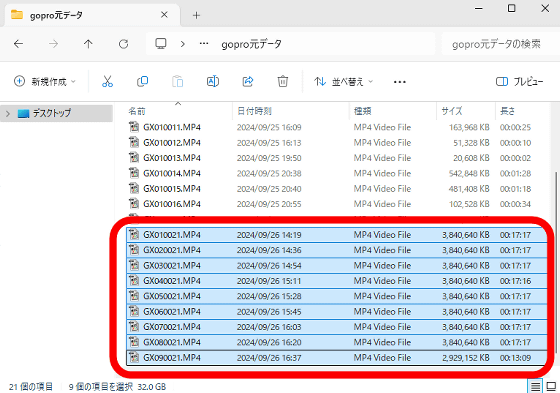Open the 並べ替え (Sort) dropdown
The width and height of the screenshot is (560, 393).
pyautogui.click(x=343, y=81)
